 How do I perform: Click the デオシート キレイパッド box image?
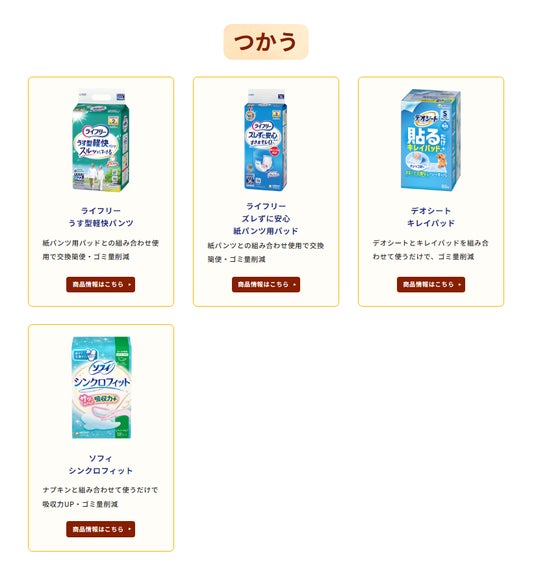(x=431, y=140)
